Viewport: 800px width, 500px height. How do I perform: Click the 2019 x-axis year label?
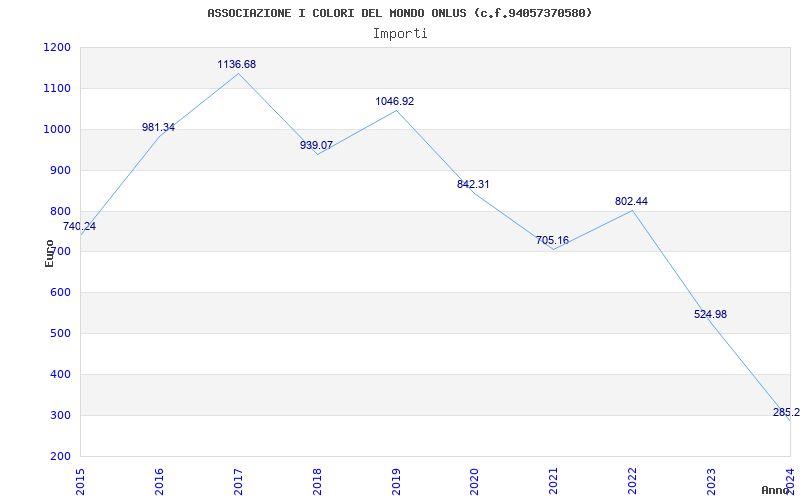coord(396,481)
